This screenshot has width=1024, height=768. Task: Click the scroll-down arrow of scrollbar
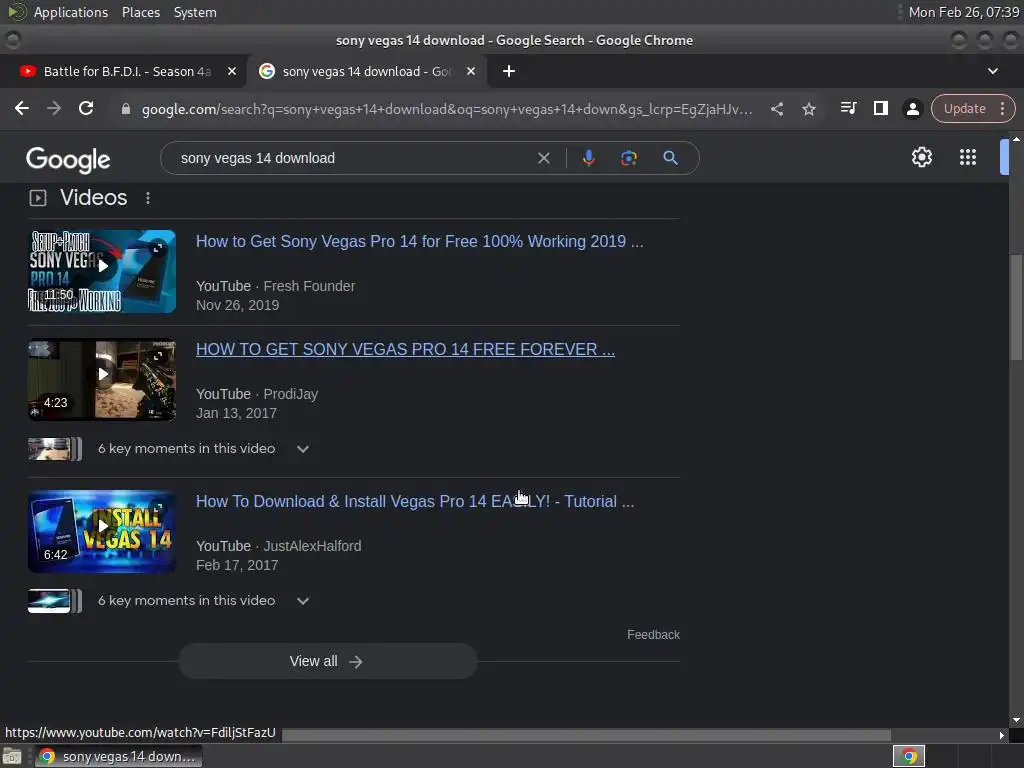tap(1016, 720)
